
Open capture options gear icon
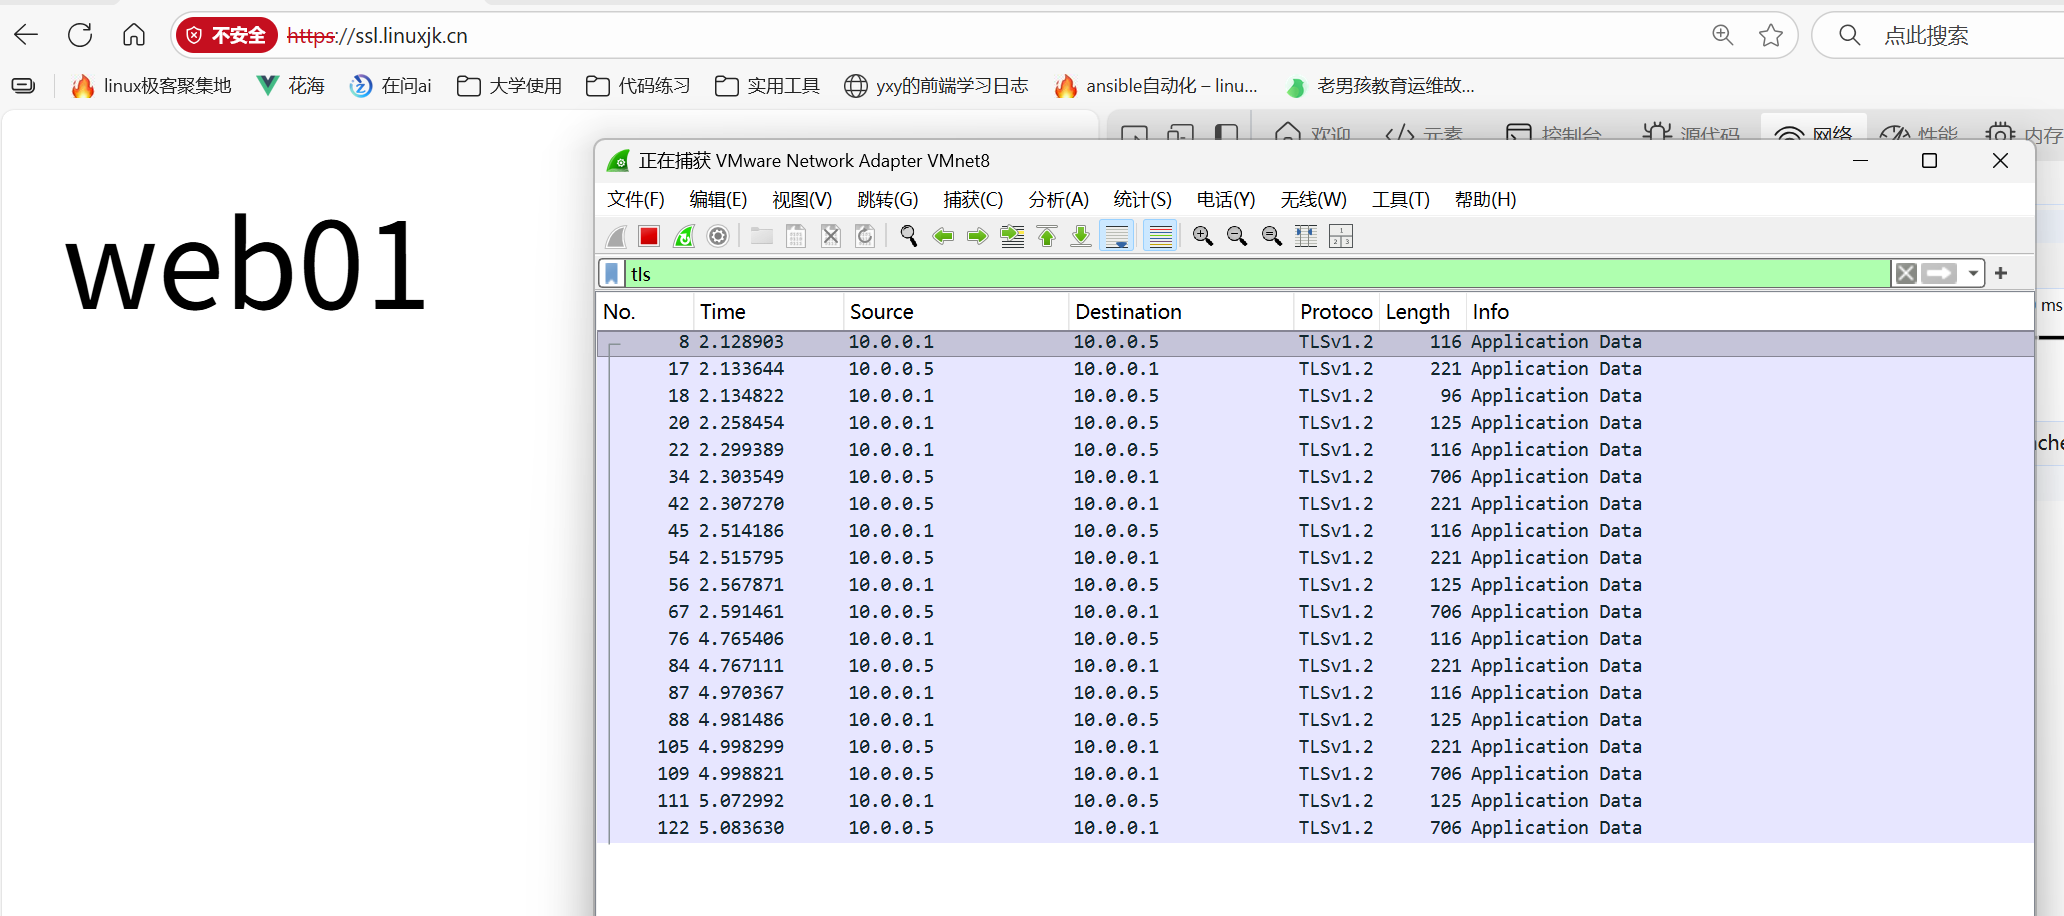(x=718, y=236)
